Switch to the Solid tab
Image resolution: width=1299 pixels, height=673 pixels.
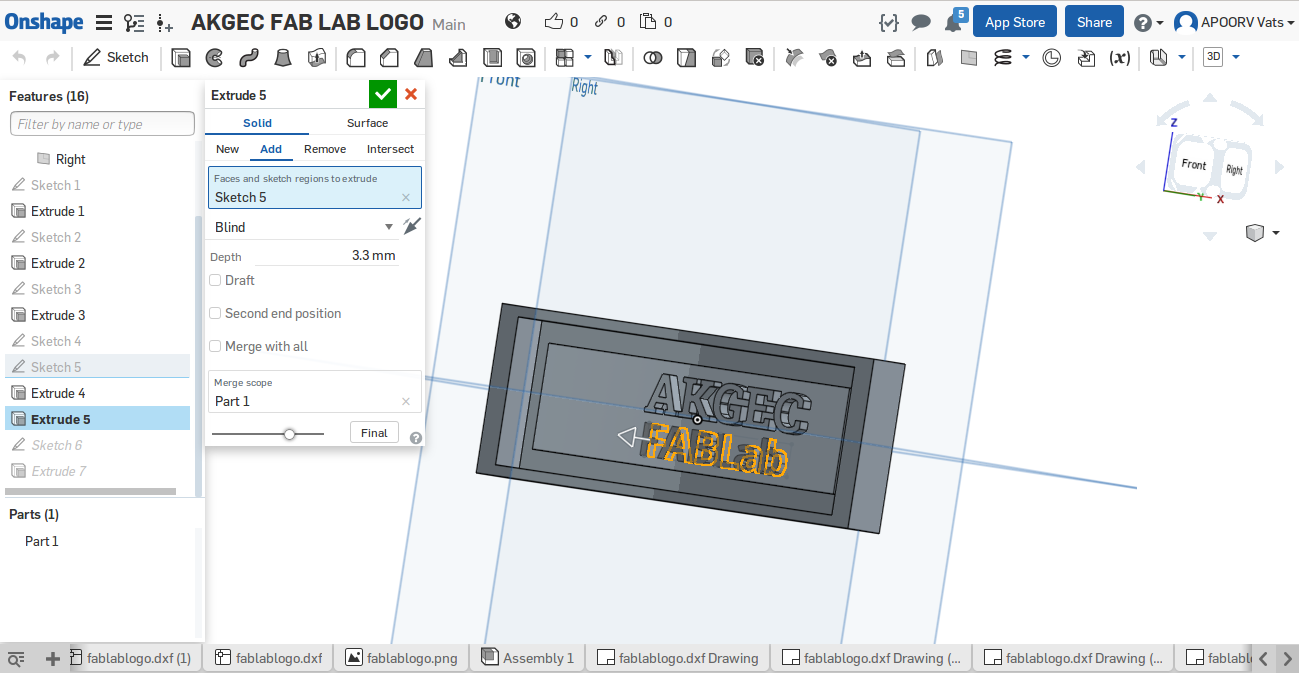click(257, 123)
